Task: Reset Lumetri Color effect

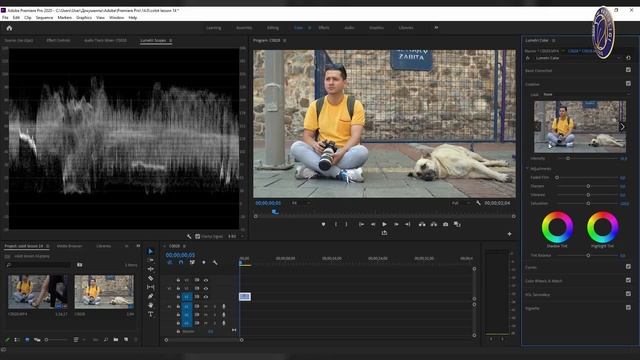Action: click(628, 58)
